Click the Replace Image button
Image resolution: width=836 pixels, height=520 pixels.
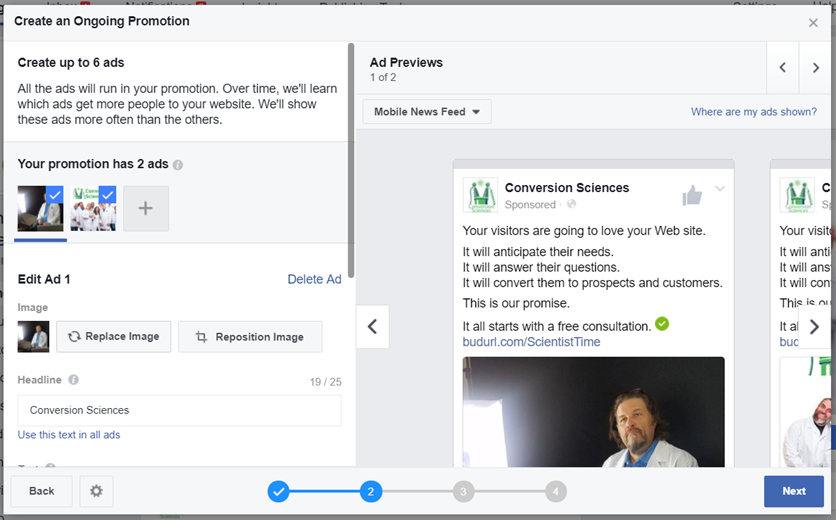pos(114,337)
